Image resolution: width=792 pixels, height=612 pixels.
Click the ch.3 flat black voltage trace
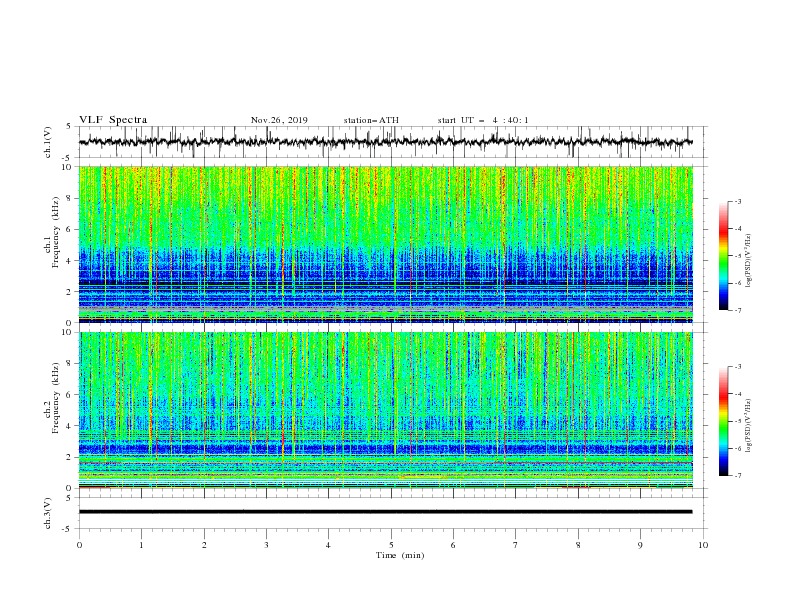click(x=385, y=512)
